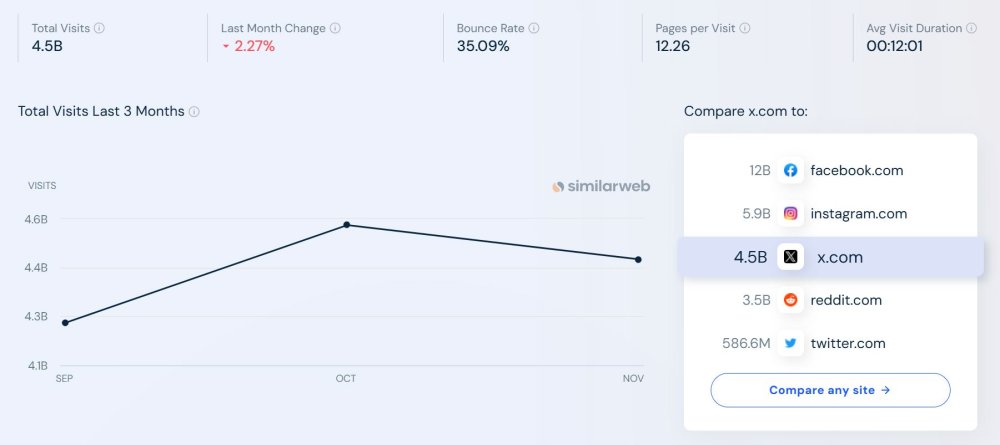Click the October peak data point
The height and width of the screenshot is (445, 1000).
pyautogui.click(x=346, y=225)
